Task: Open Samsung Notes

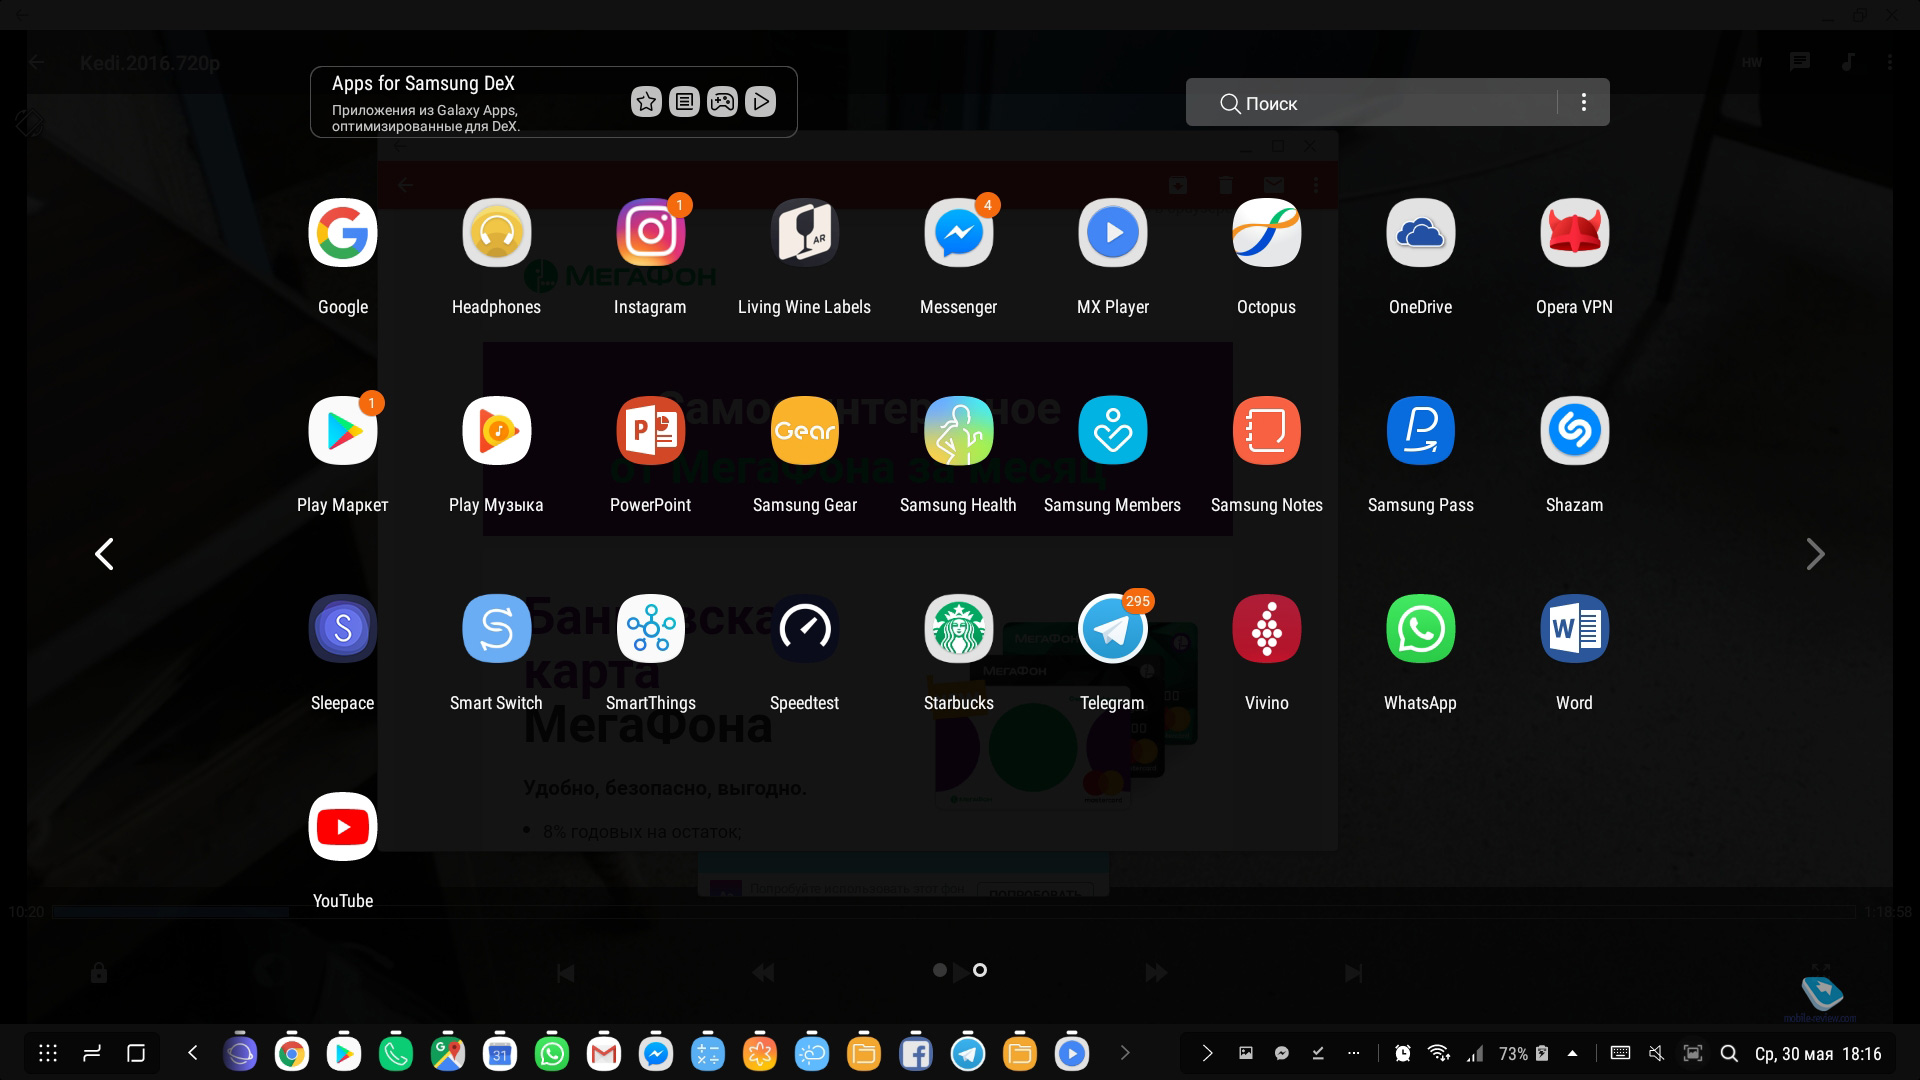Action: coord(1266,431)
